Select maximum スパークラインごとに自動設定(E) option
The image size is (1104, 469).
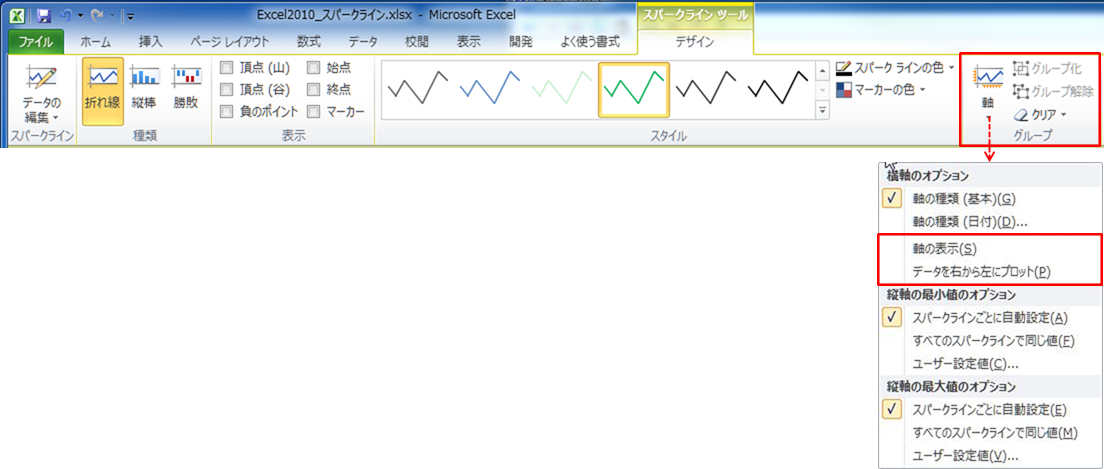(989, 409)
